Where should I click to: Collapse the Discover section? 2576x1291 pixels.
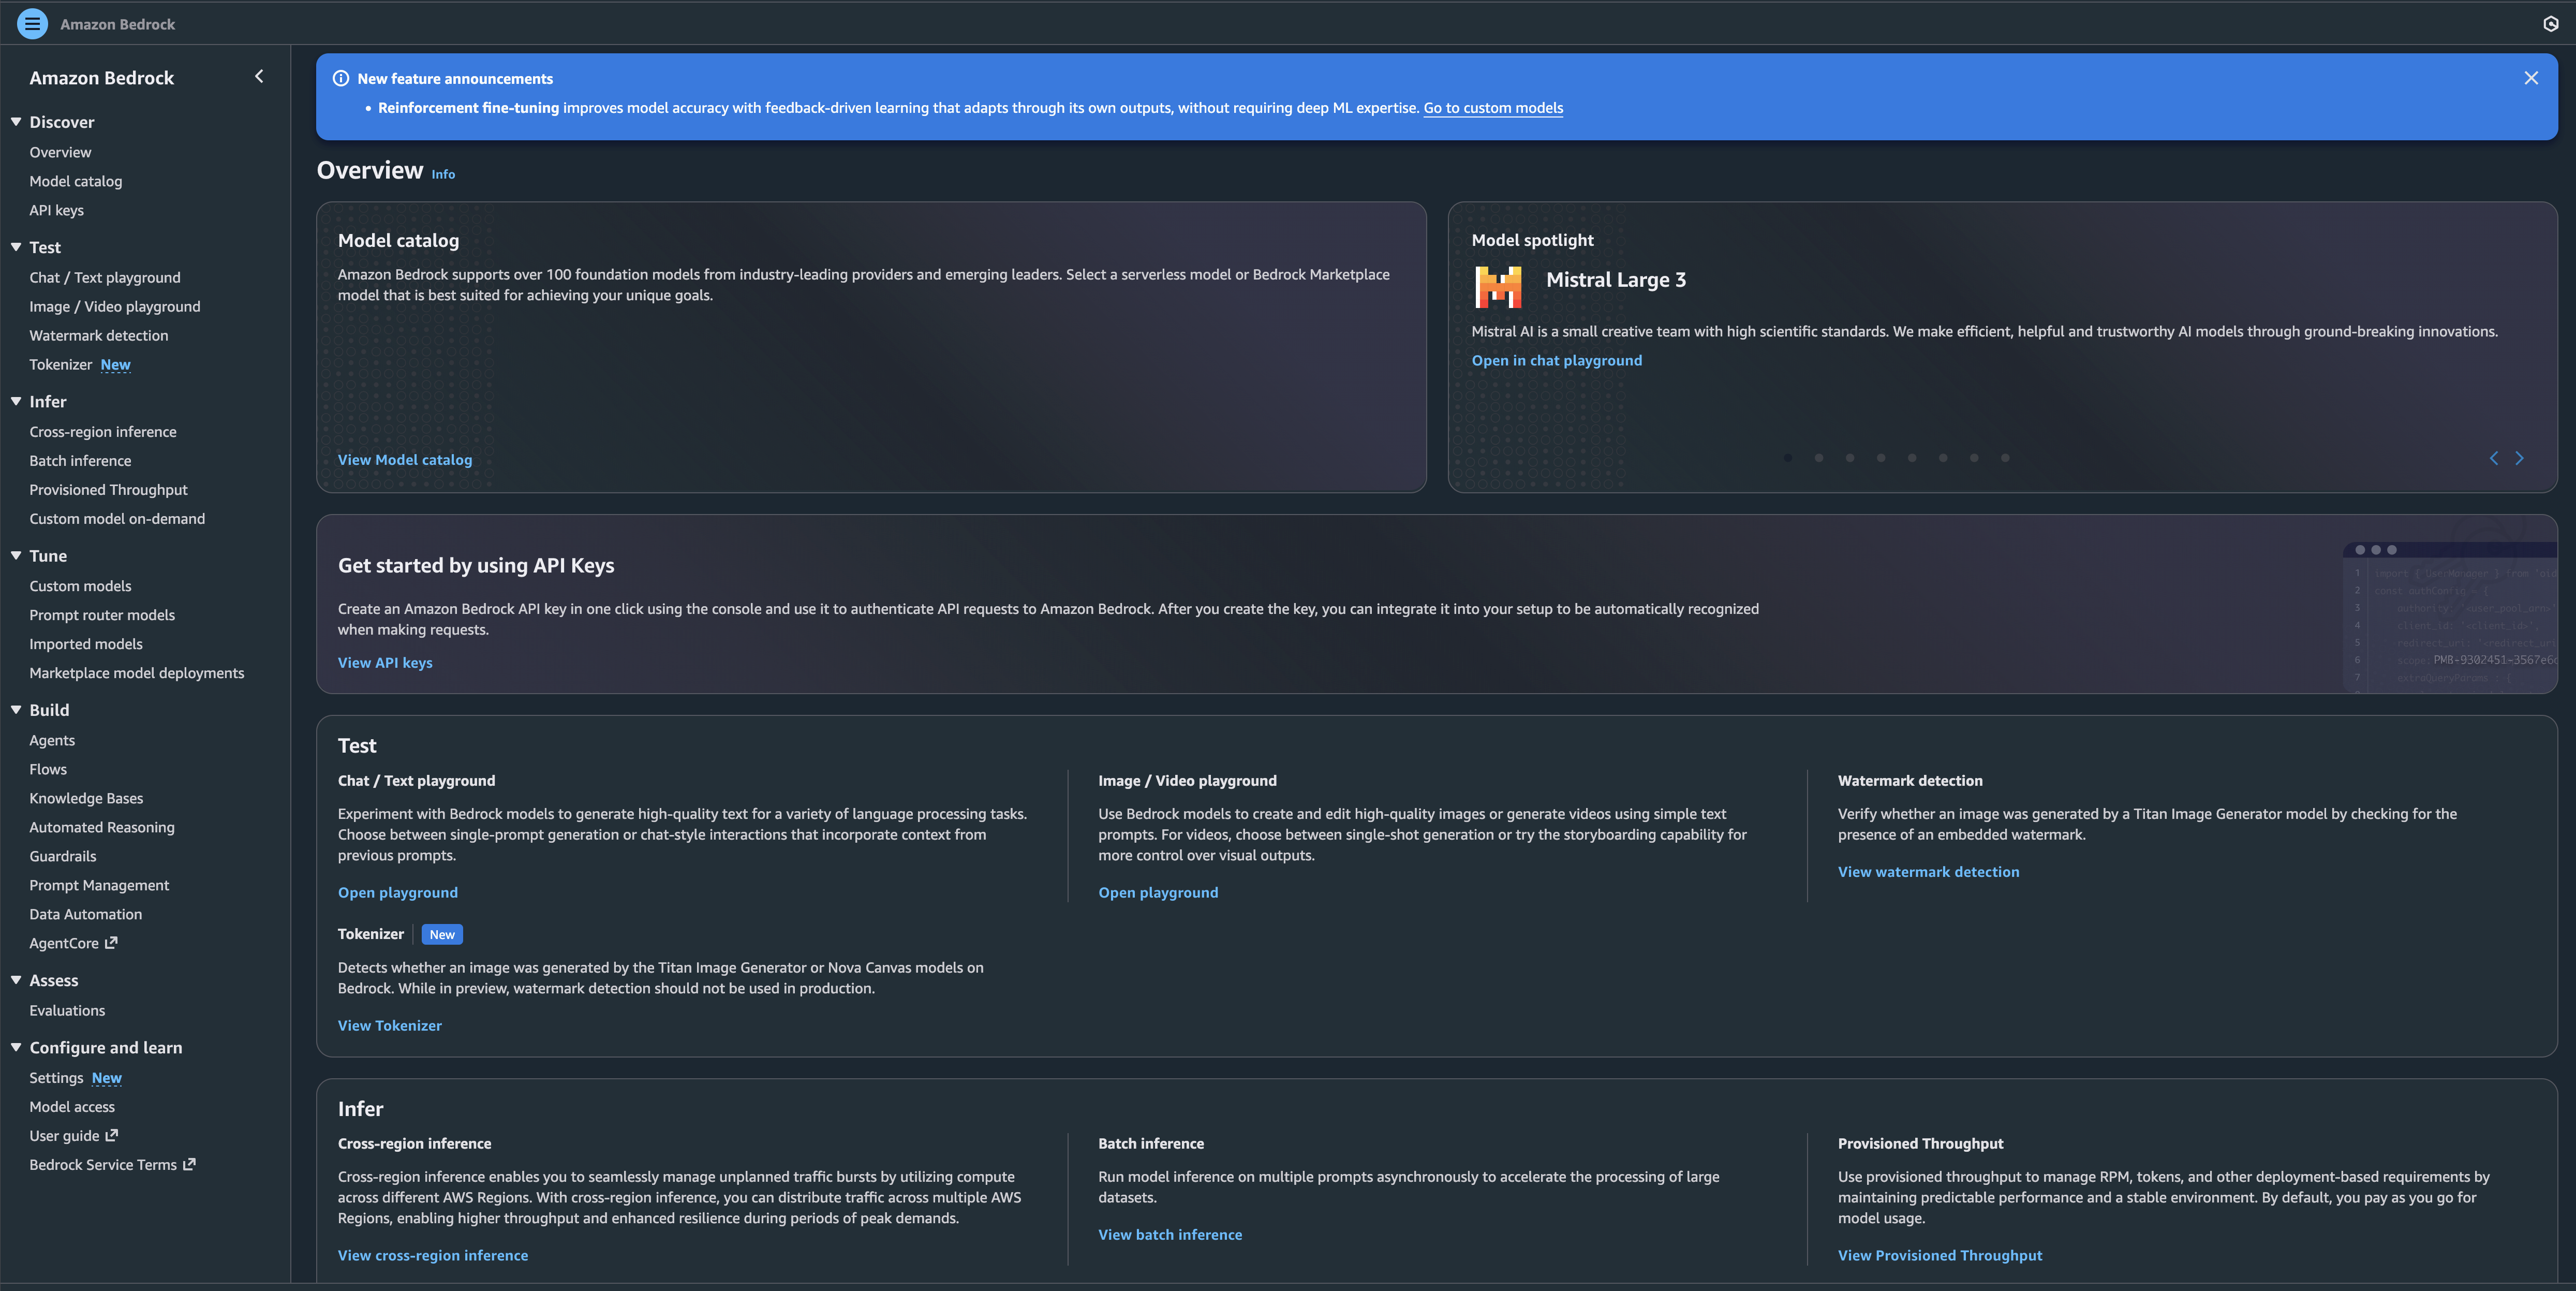pos(16,122)
